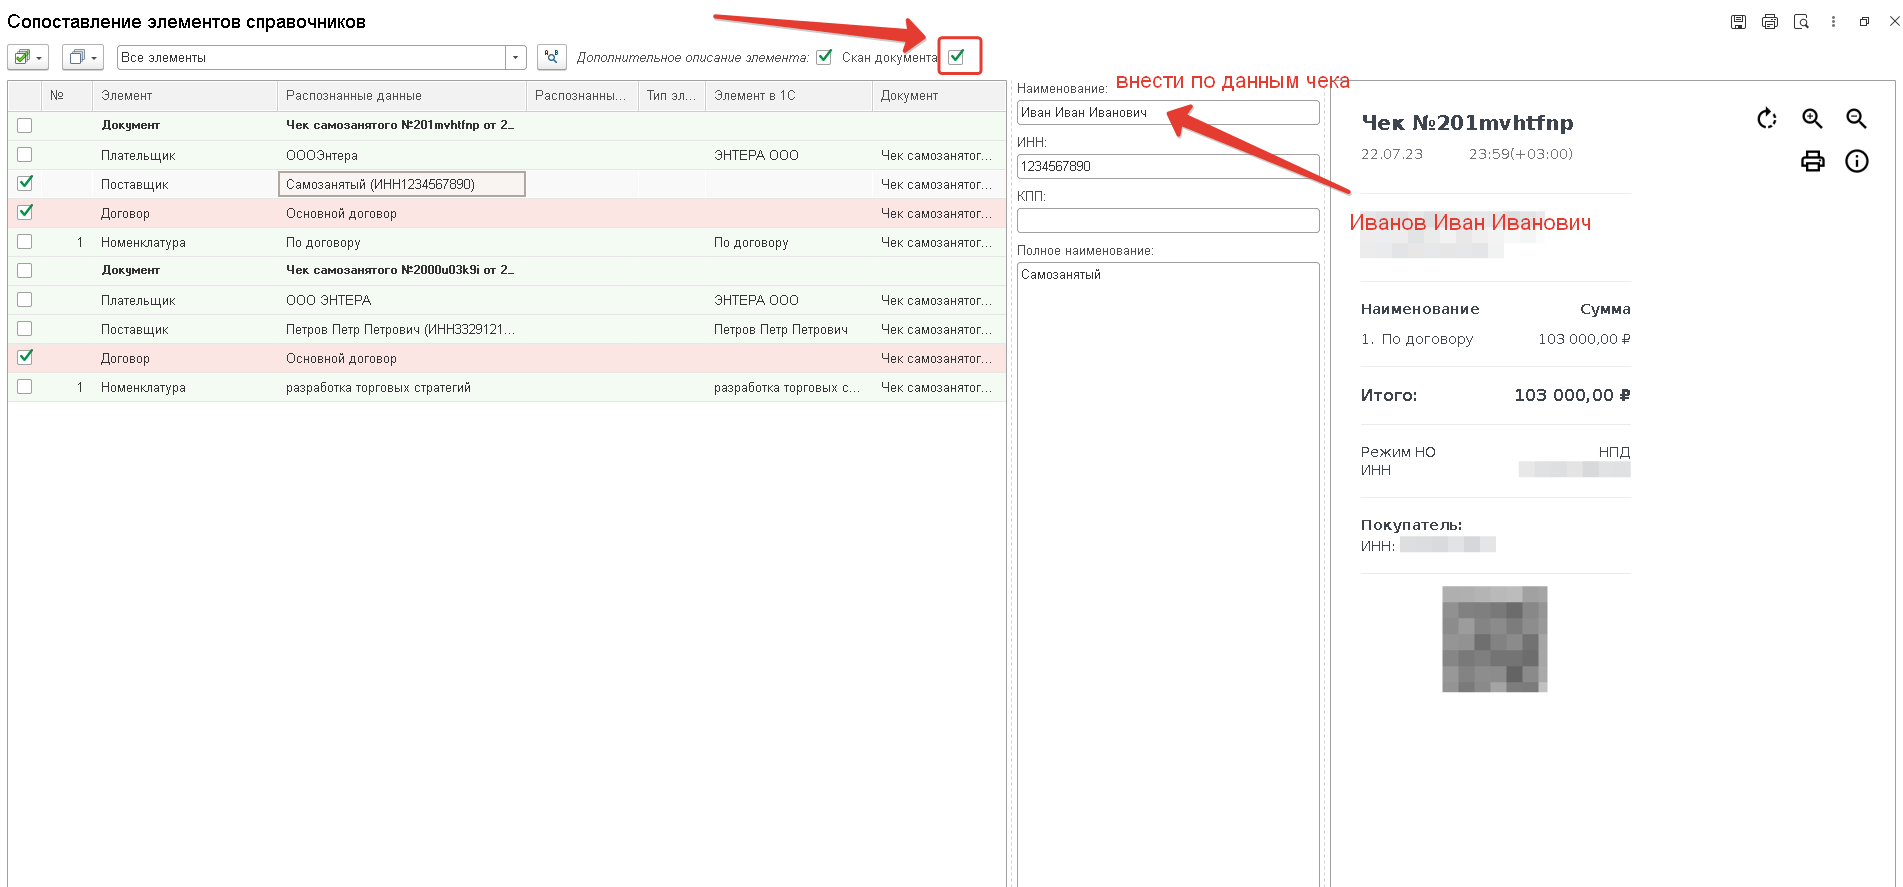Open the check-all marks split button
The image size is (1903, 887).
[28, 57]
